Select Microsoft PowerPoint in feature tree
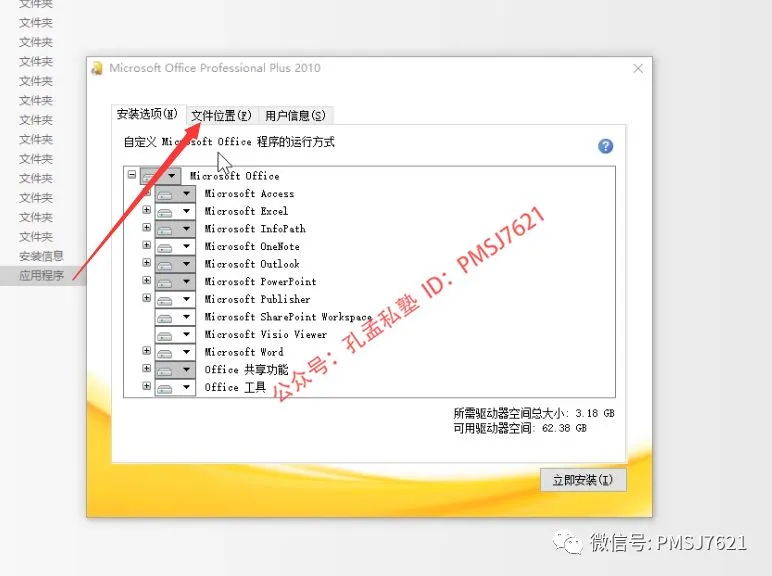Image resolution: width=772 pixels, height=576 pixels. coord(260,282)
